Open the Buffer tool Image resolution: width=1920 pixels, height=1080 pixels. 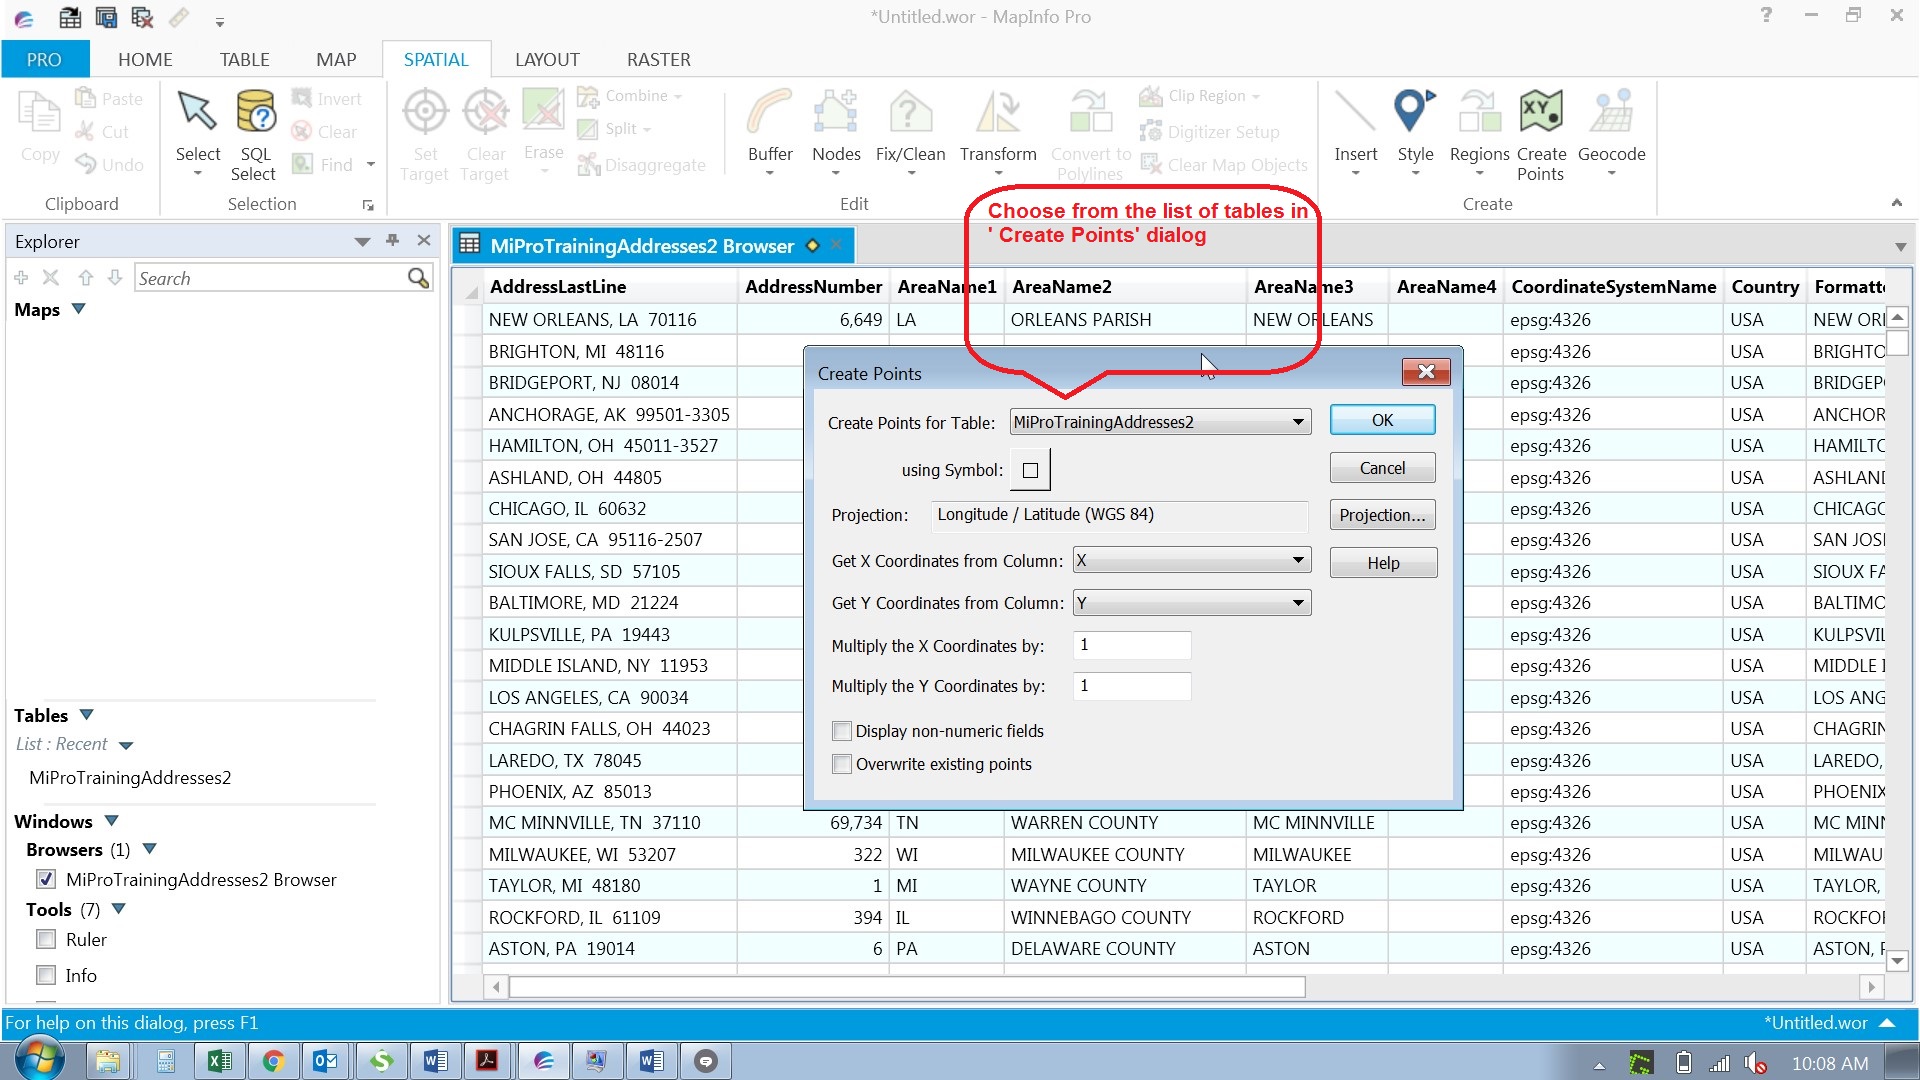(770, 112)
